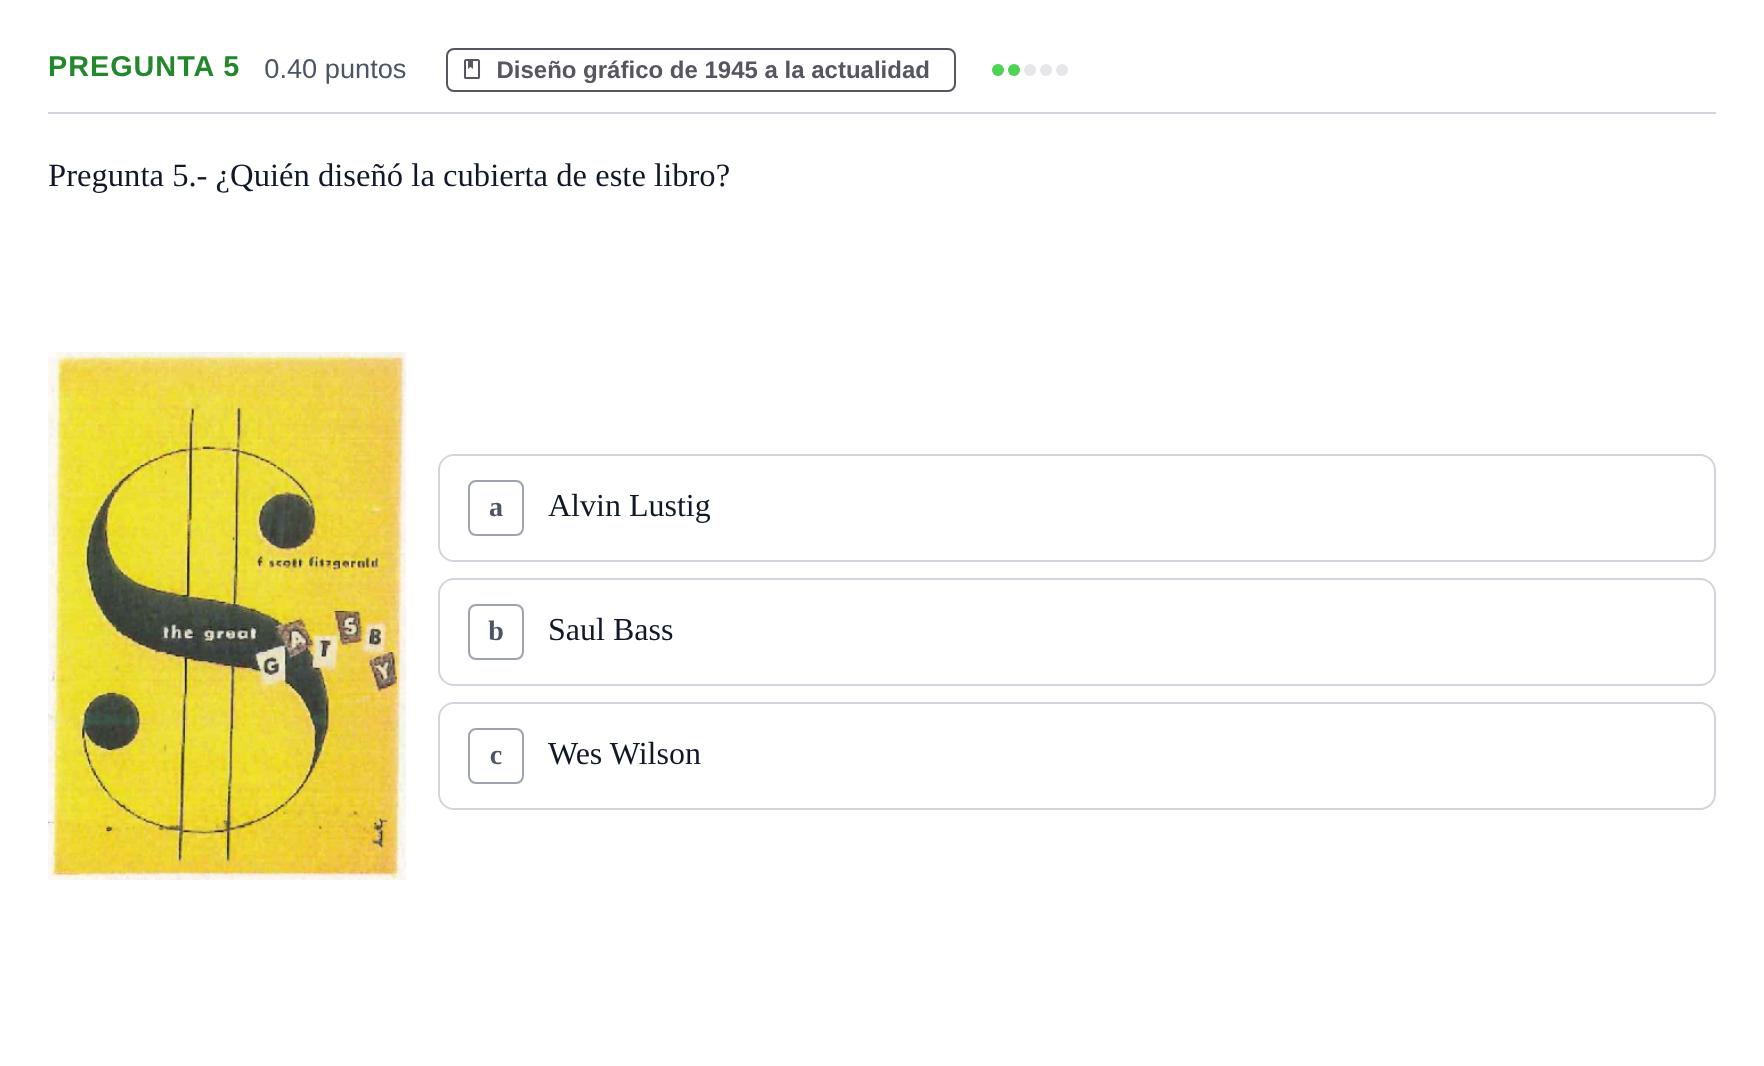The width and height of the screenshot is (1764, 1066).
Task: Click the question text about the book cover
Action: click(x=389, y=176)
